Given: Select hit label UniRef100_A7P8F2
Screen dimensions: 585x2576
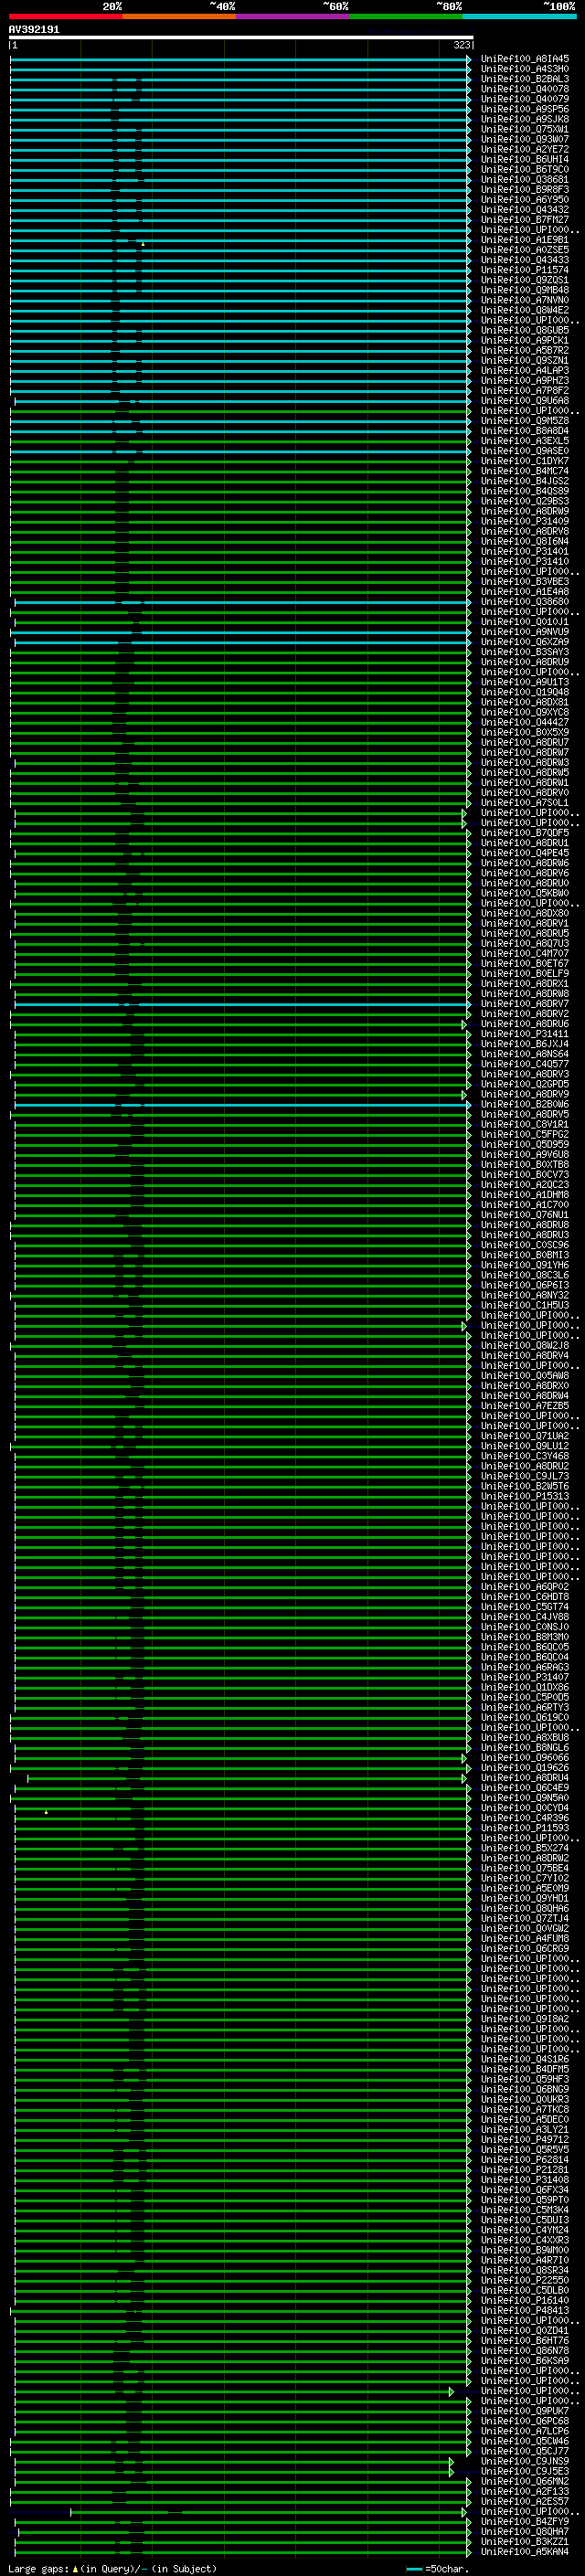Looking at the screenshot, I should click(x=524, y=391).
